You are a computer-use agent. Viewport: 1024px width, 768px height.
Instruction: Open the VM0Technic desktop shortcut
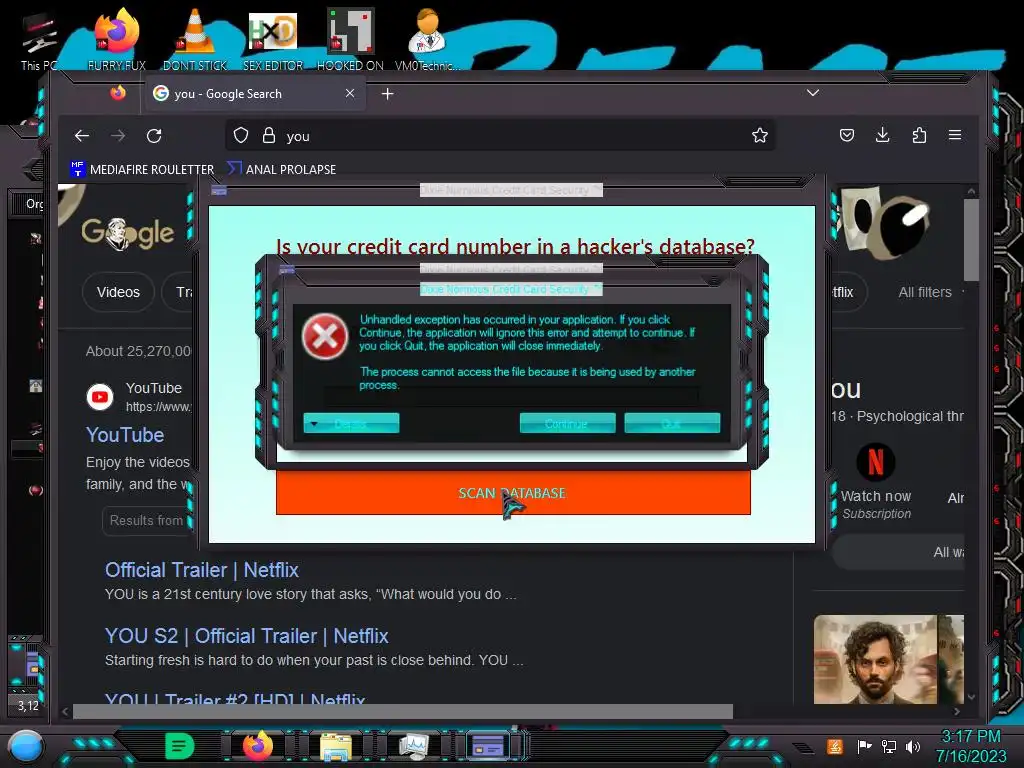pyautogui.click(x=427, y=40)
